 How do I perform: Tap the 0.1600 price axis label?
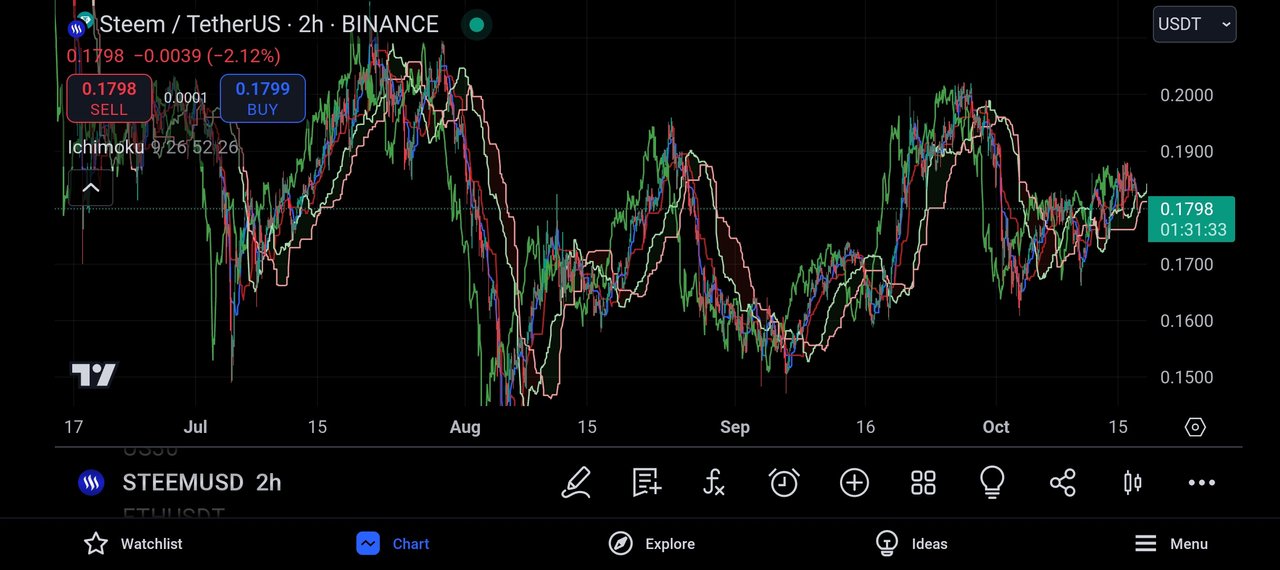[x=1186, y=321]
